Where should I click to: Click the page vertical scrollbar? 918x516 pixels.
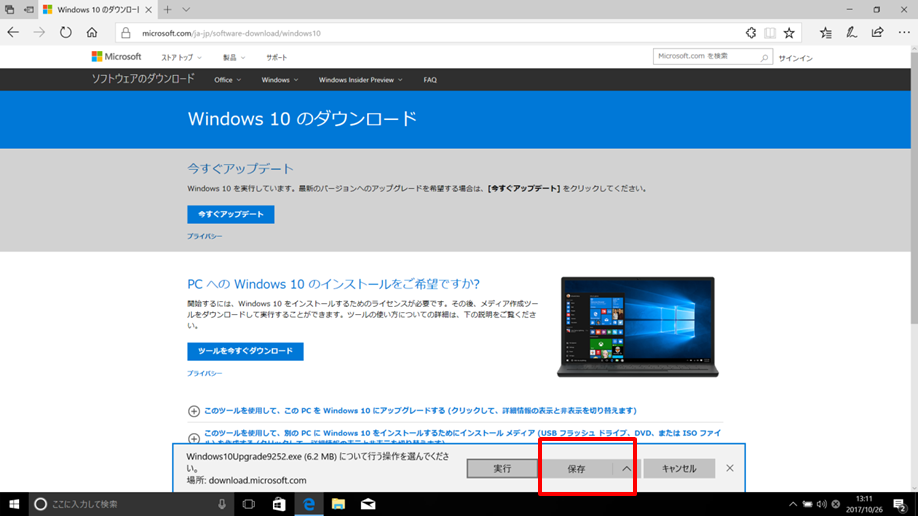pos(914,187)
